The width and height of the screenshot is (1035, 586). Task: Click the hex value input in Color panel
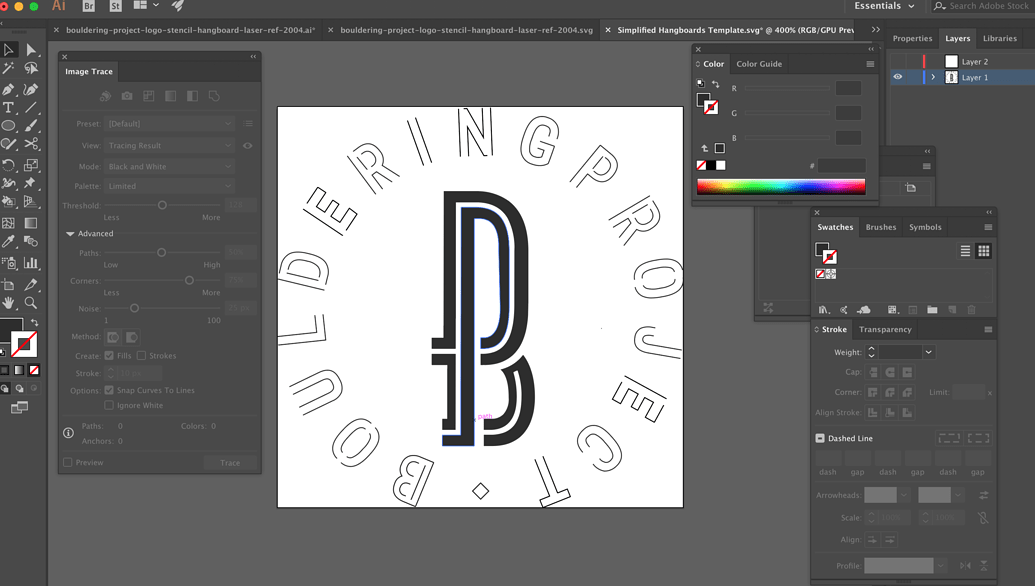pyautogui.click(x=840, y=165)
